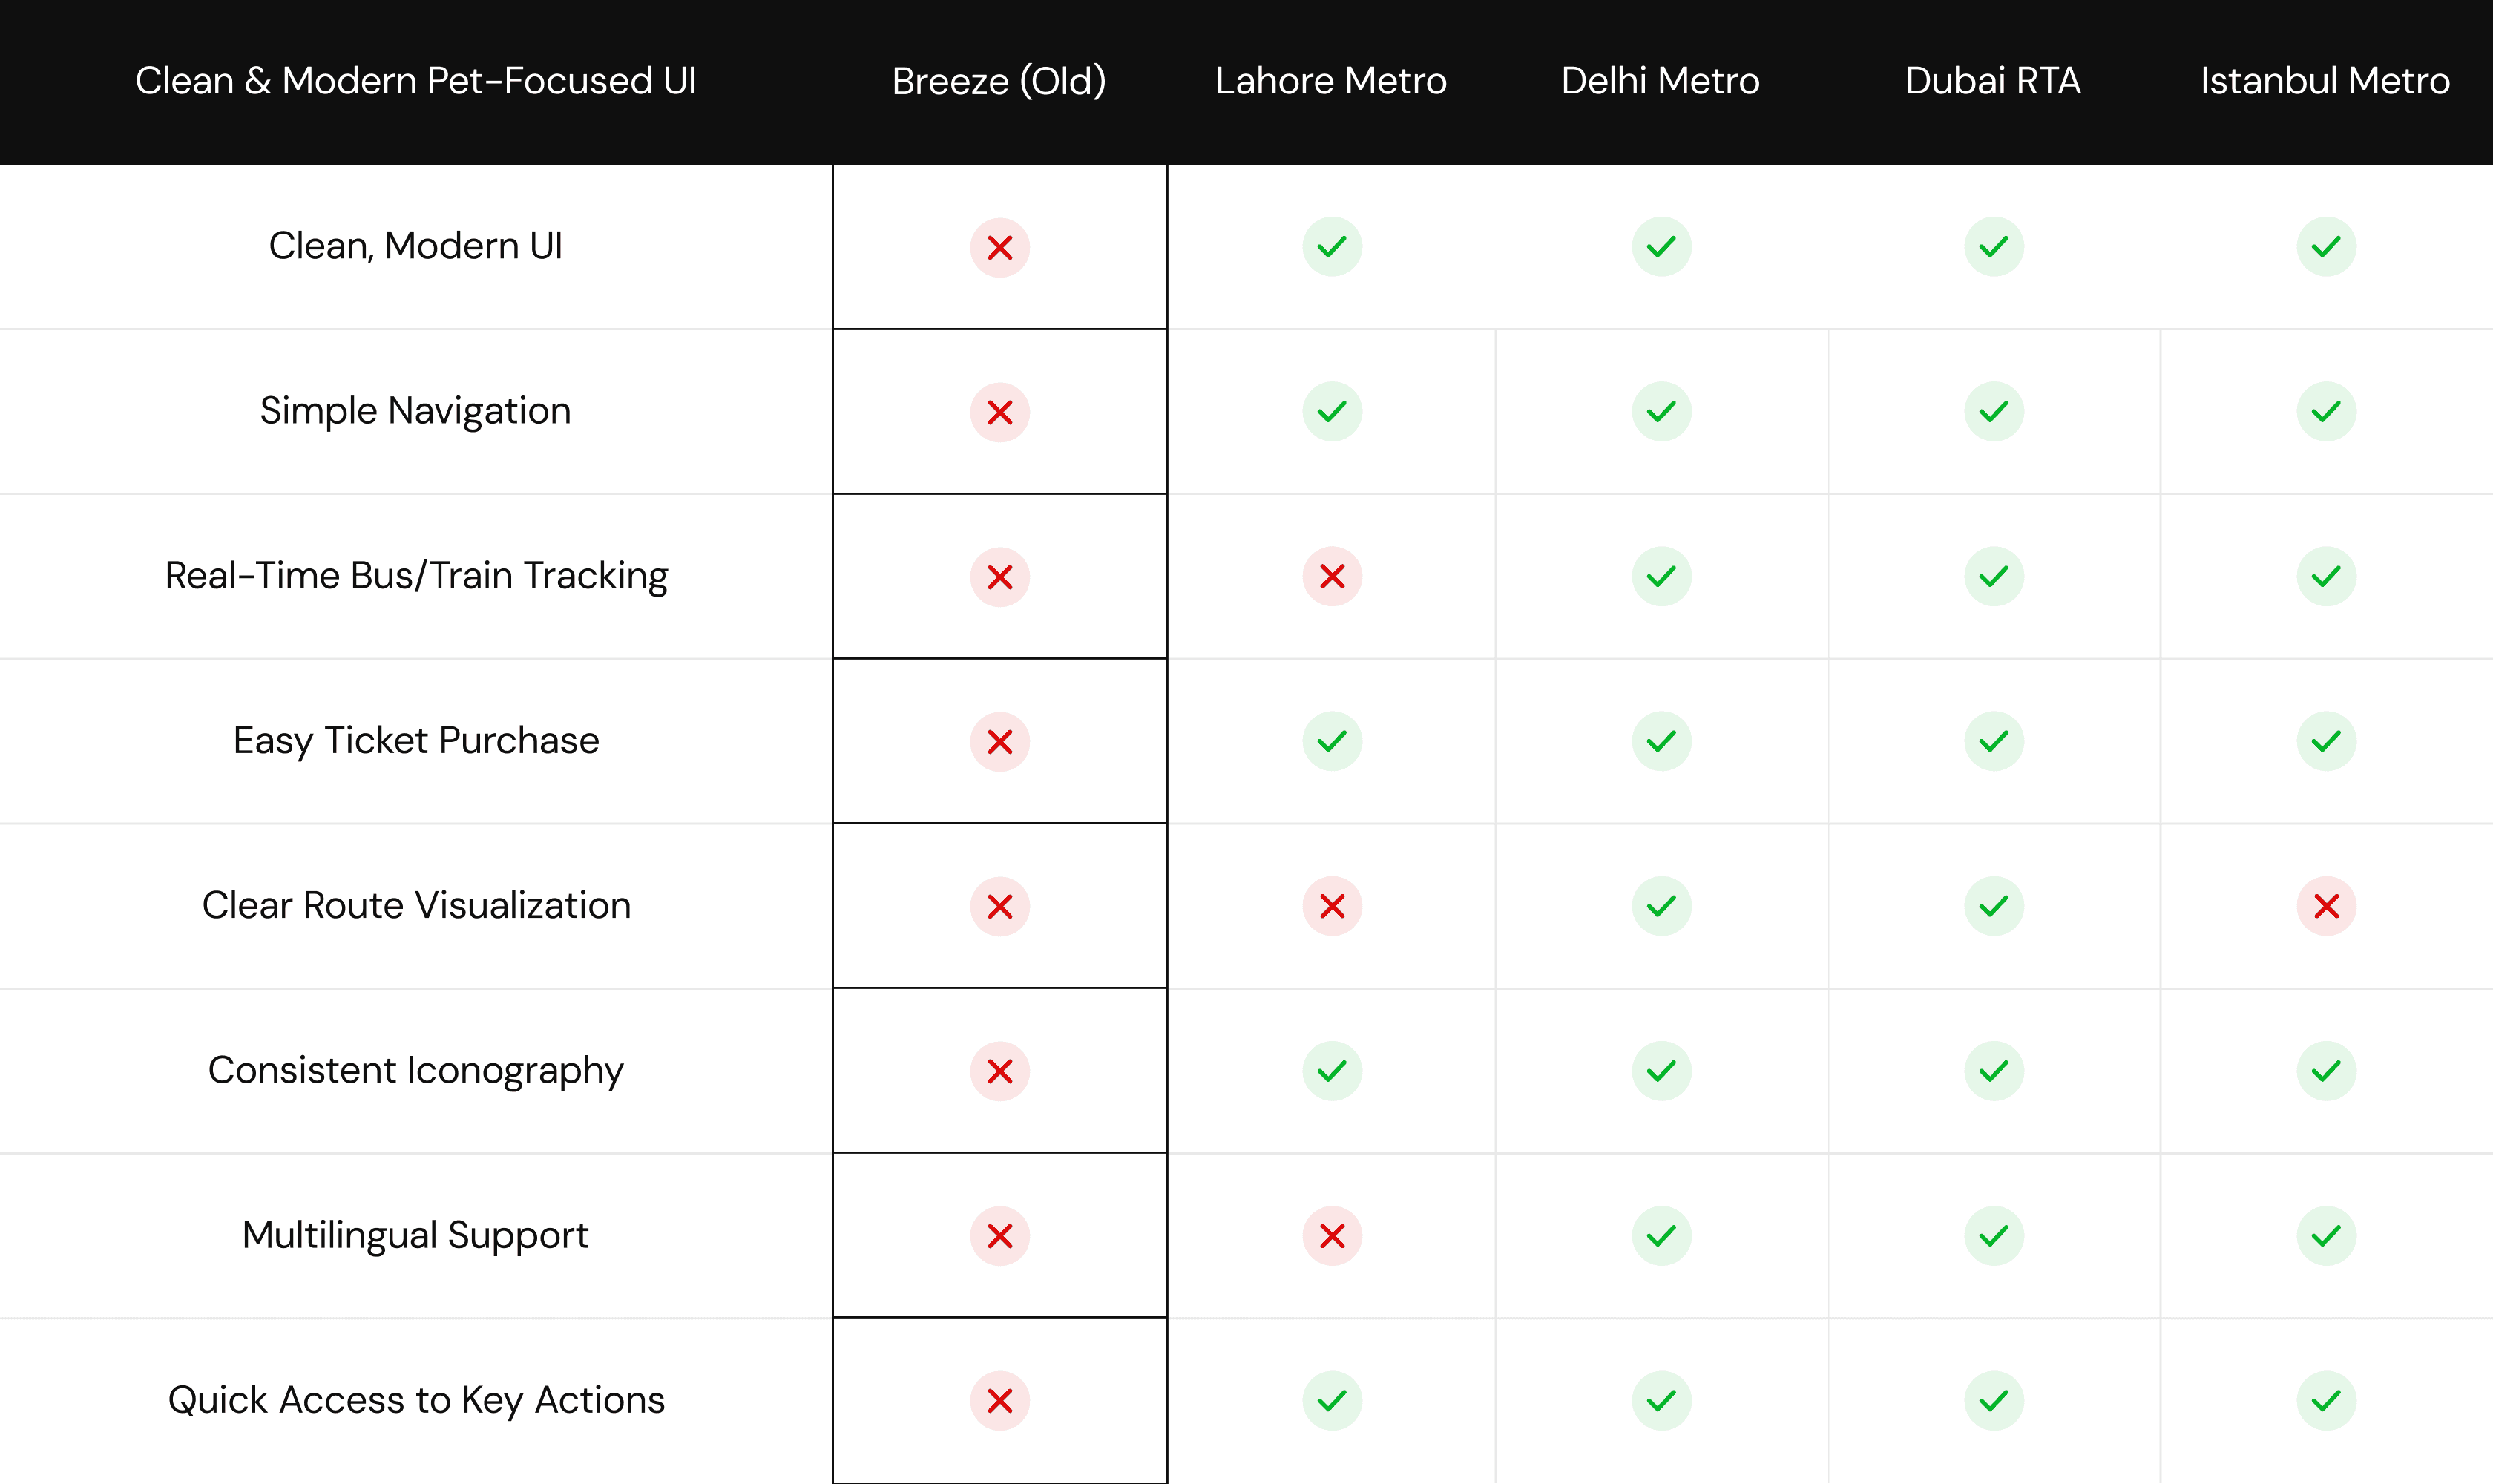Click Istanbul Metro Consistent Iconography checkmark
This screenshot has height=1484, width=2493.
[2325, 1072]
